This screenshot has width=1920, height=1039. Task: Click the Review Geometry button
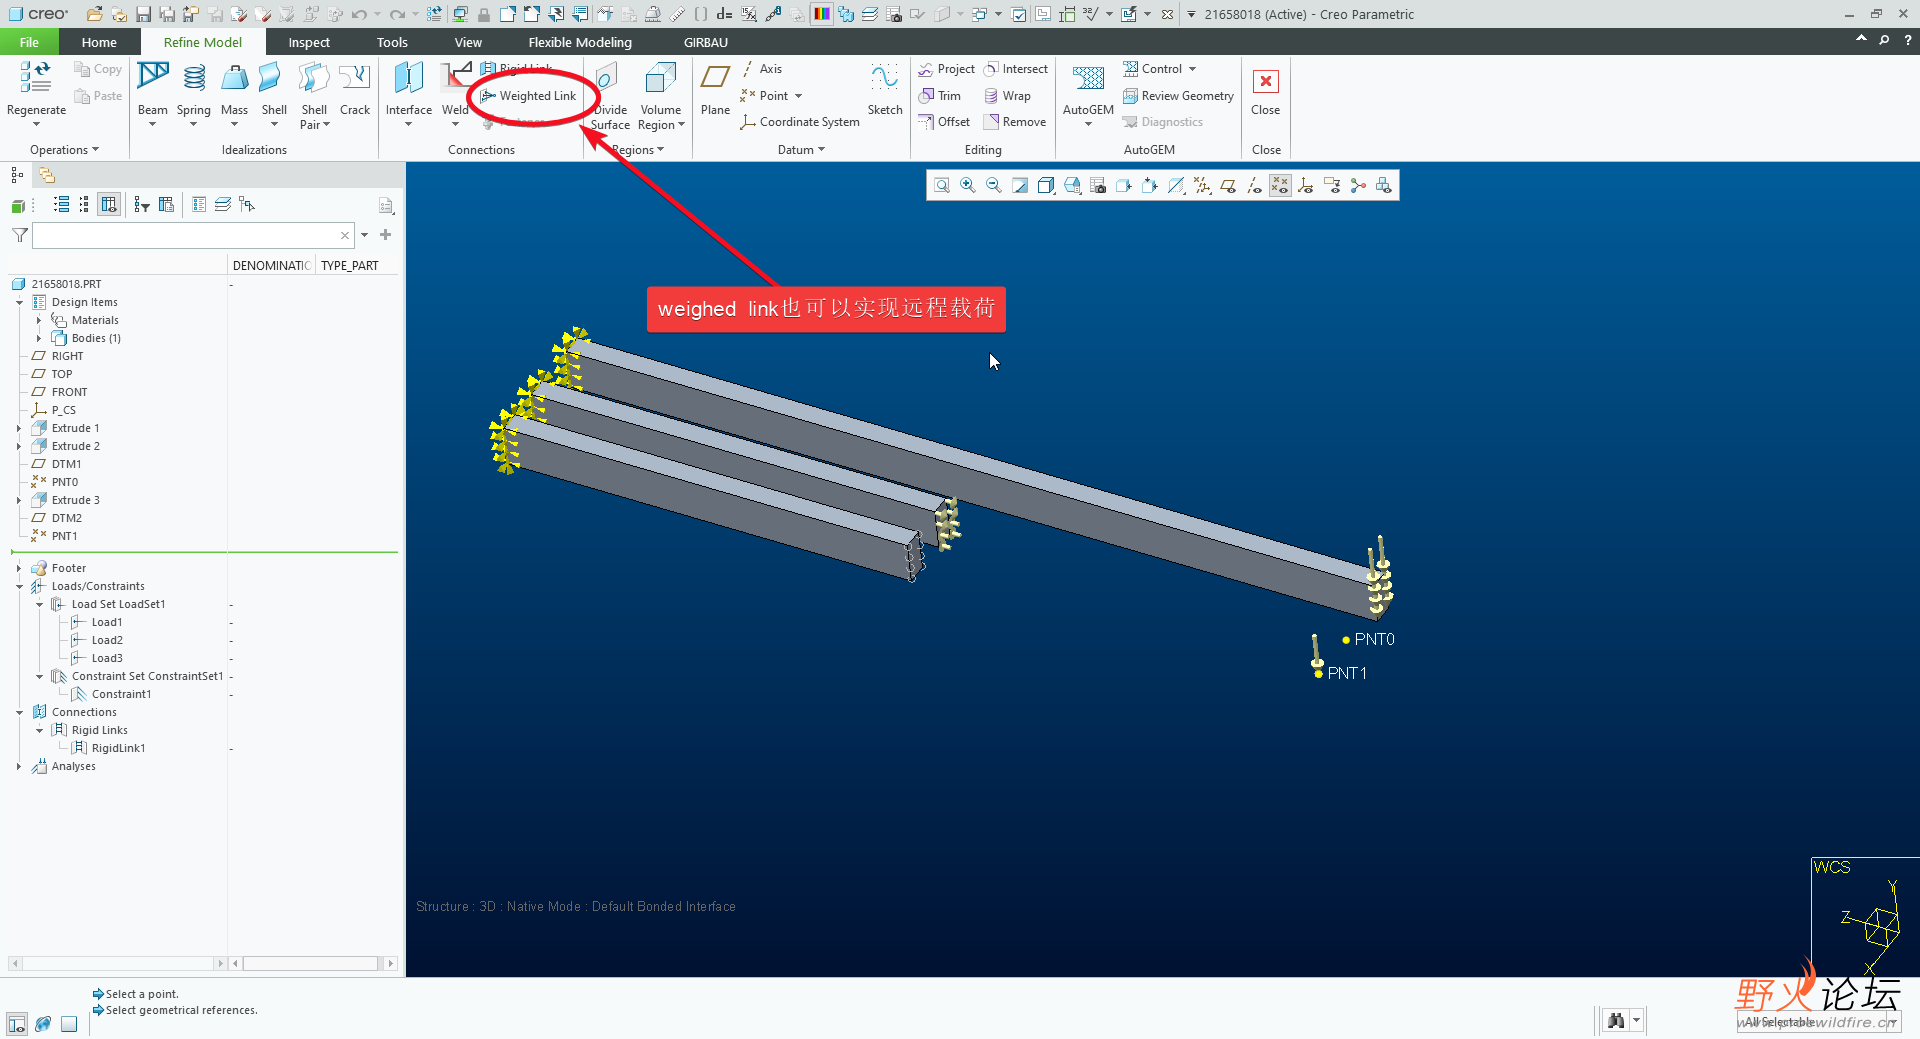(x=1178, y=96)
